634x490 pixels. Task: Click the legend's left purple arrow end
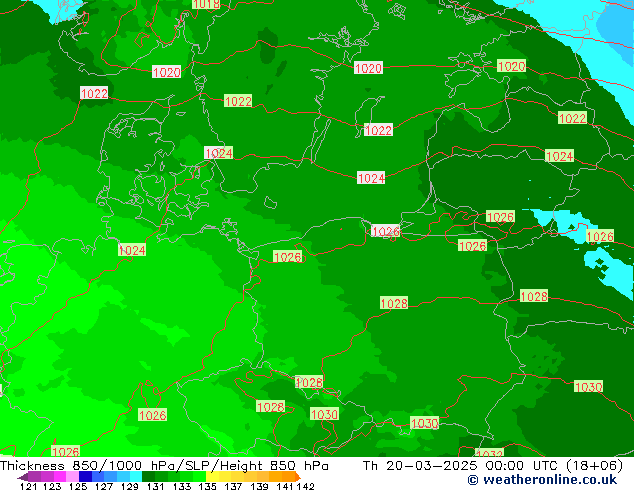pyautogui.click(x=23, y=477)
